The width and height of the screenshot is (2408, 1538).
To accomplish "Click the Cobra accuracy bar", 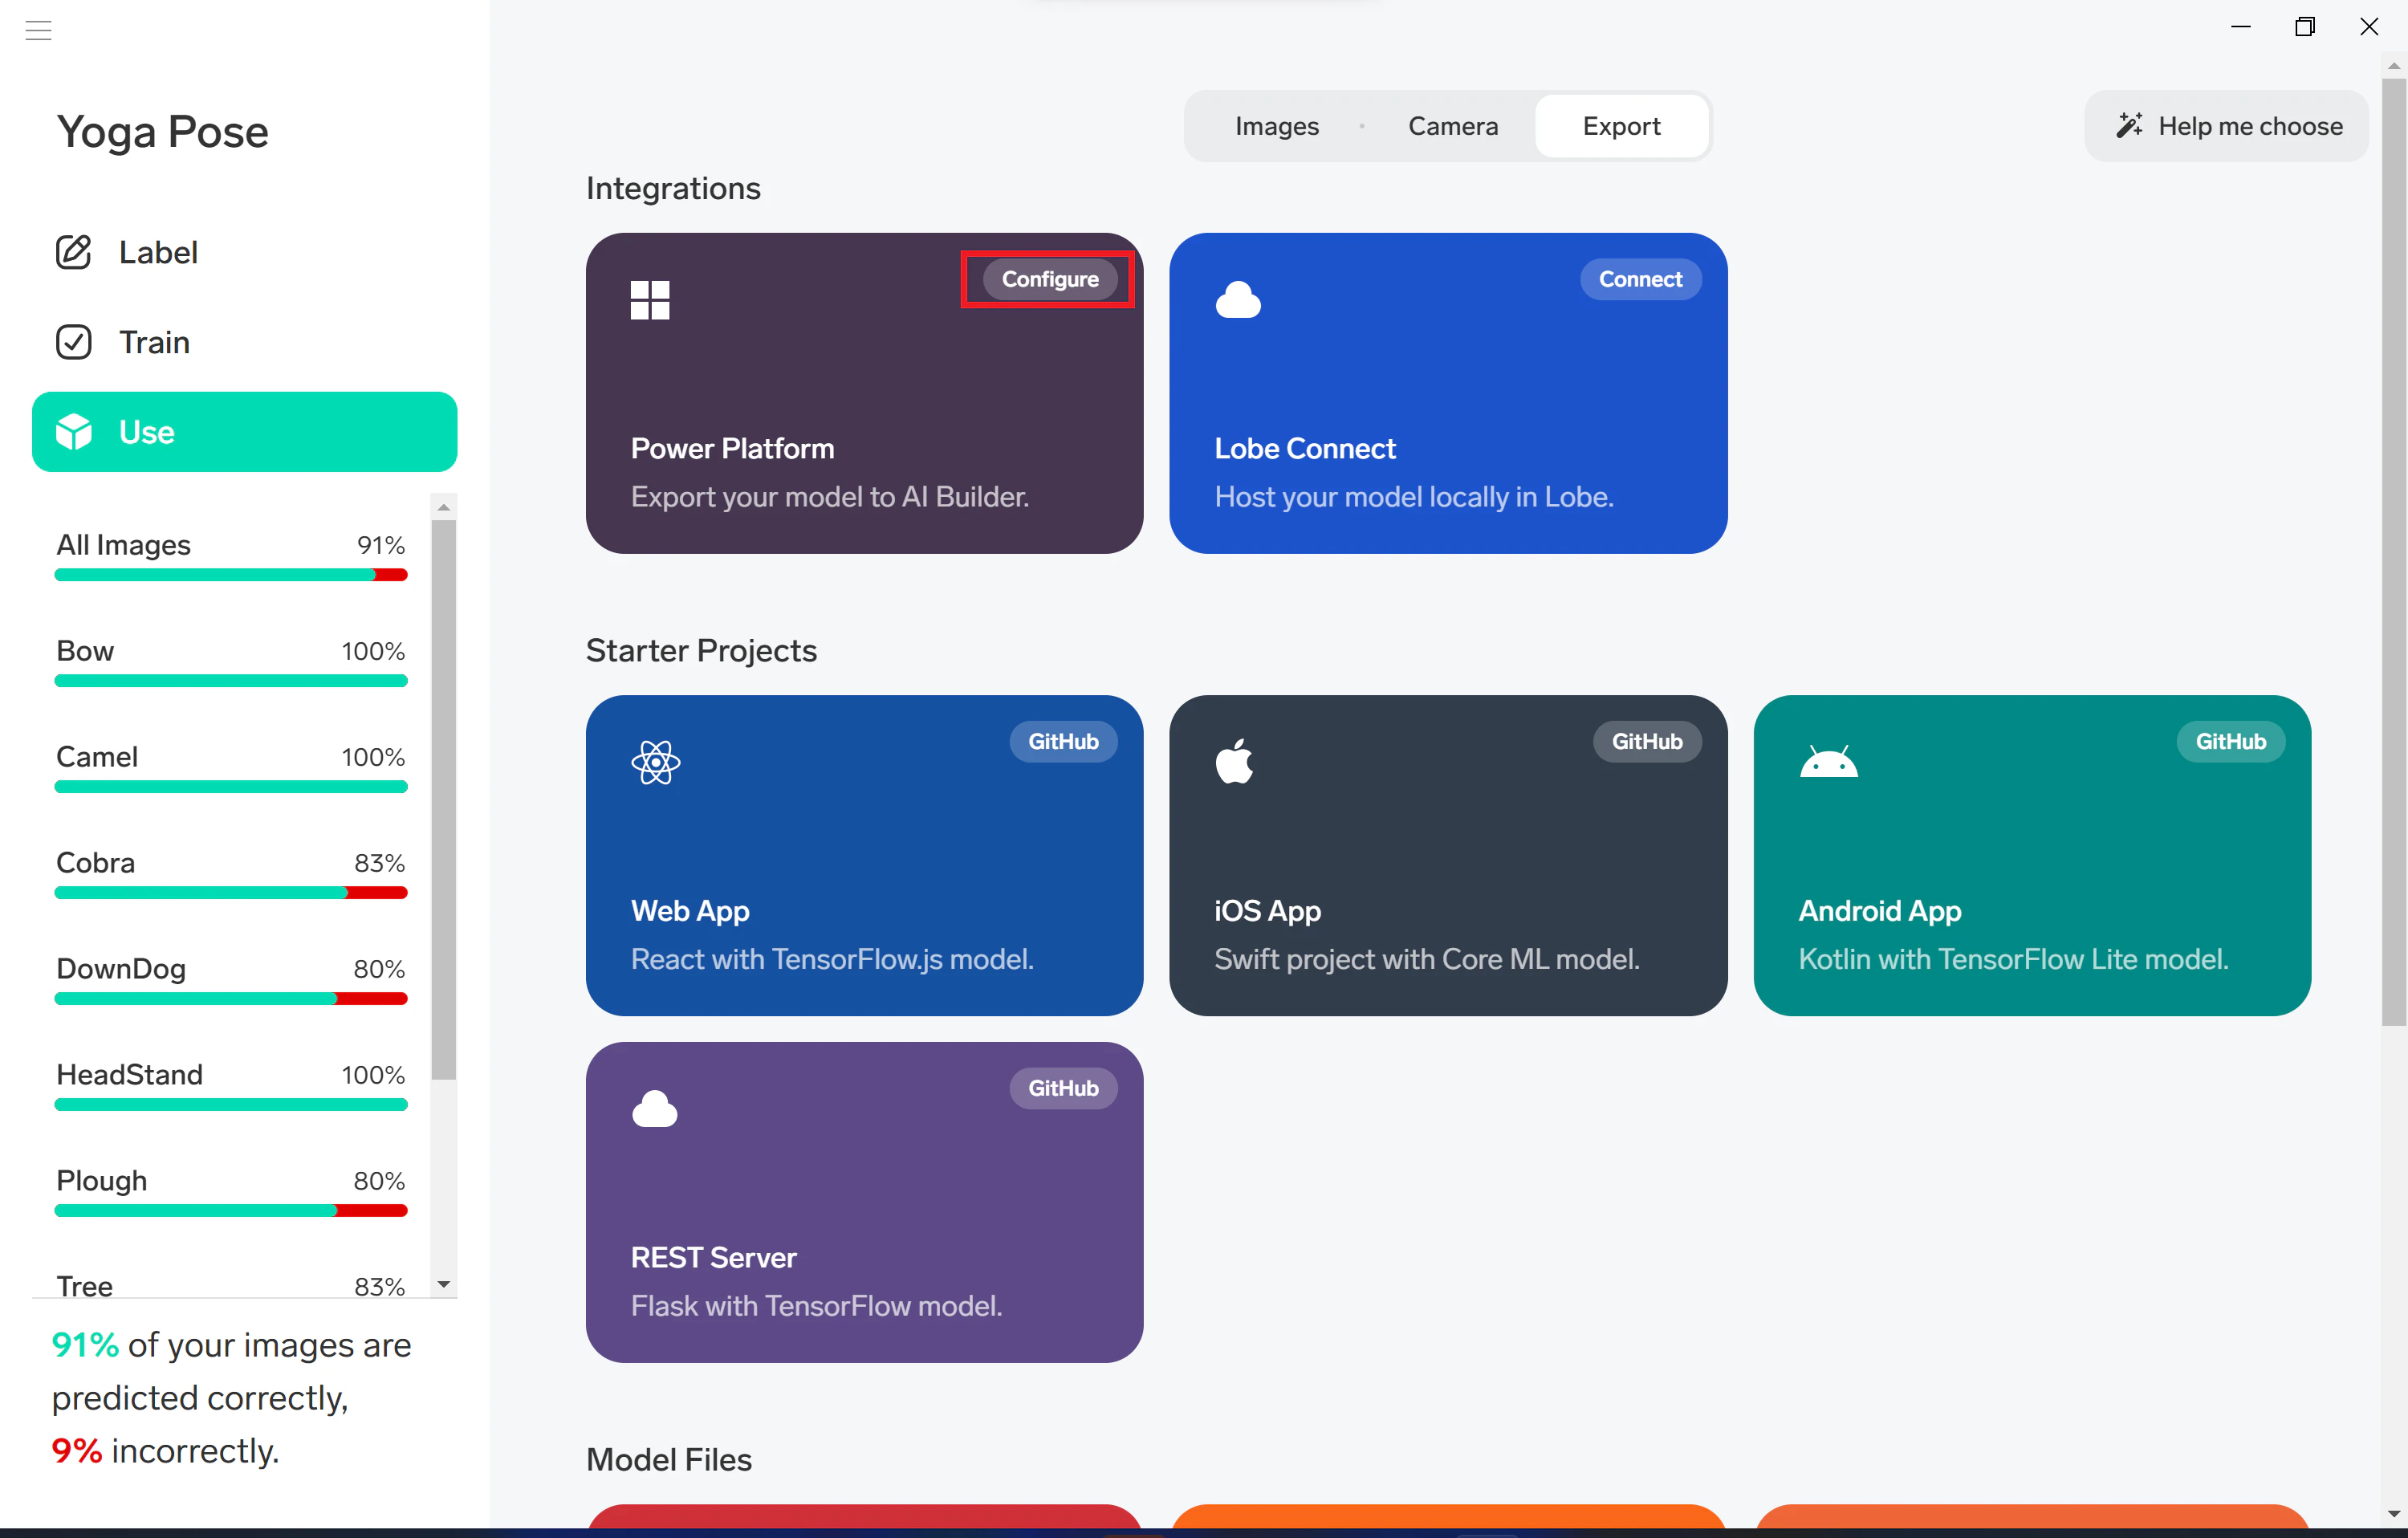I will click(x=231, y=893).
